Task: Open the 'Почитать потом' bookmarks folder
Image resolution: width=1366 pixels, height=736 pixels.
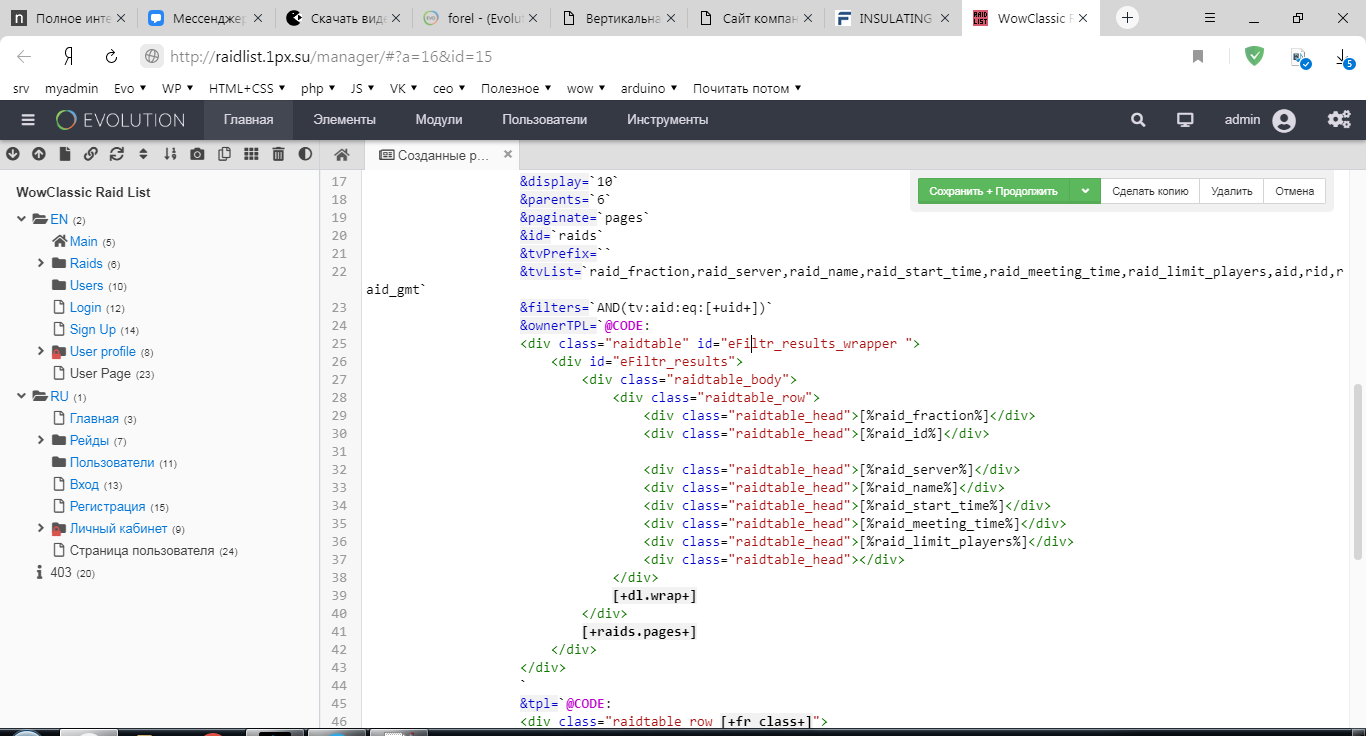Action: tap(747, 88)
